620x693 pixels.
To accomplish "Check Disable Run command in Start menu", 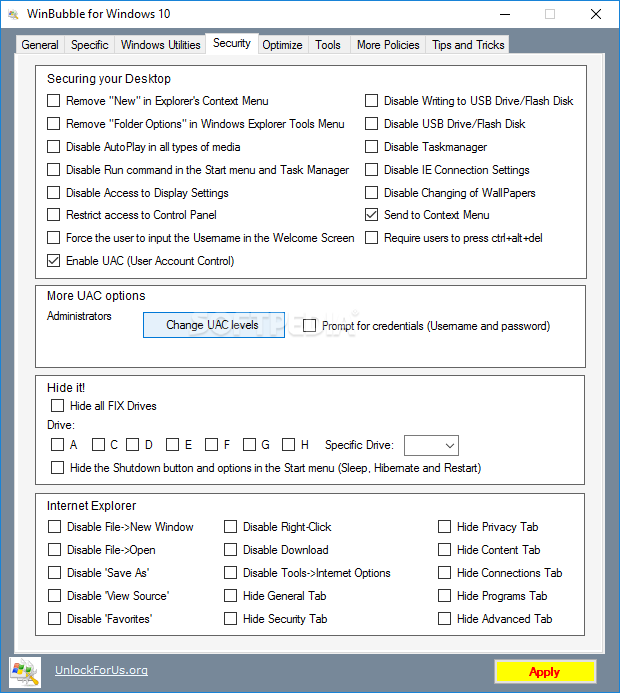I will [53, 170].
